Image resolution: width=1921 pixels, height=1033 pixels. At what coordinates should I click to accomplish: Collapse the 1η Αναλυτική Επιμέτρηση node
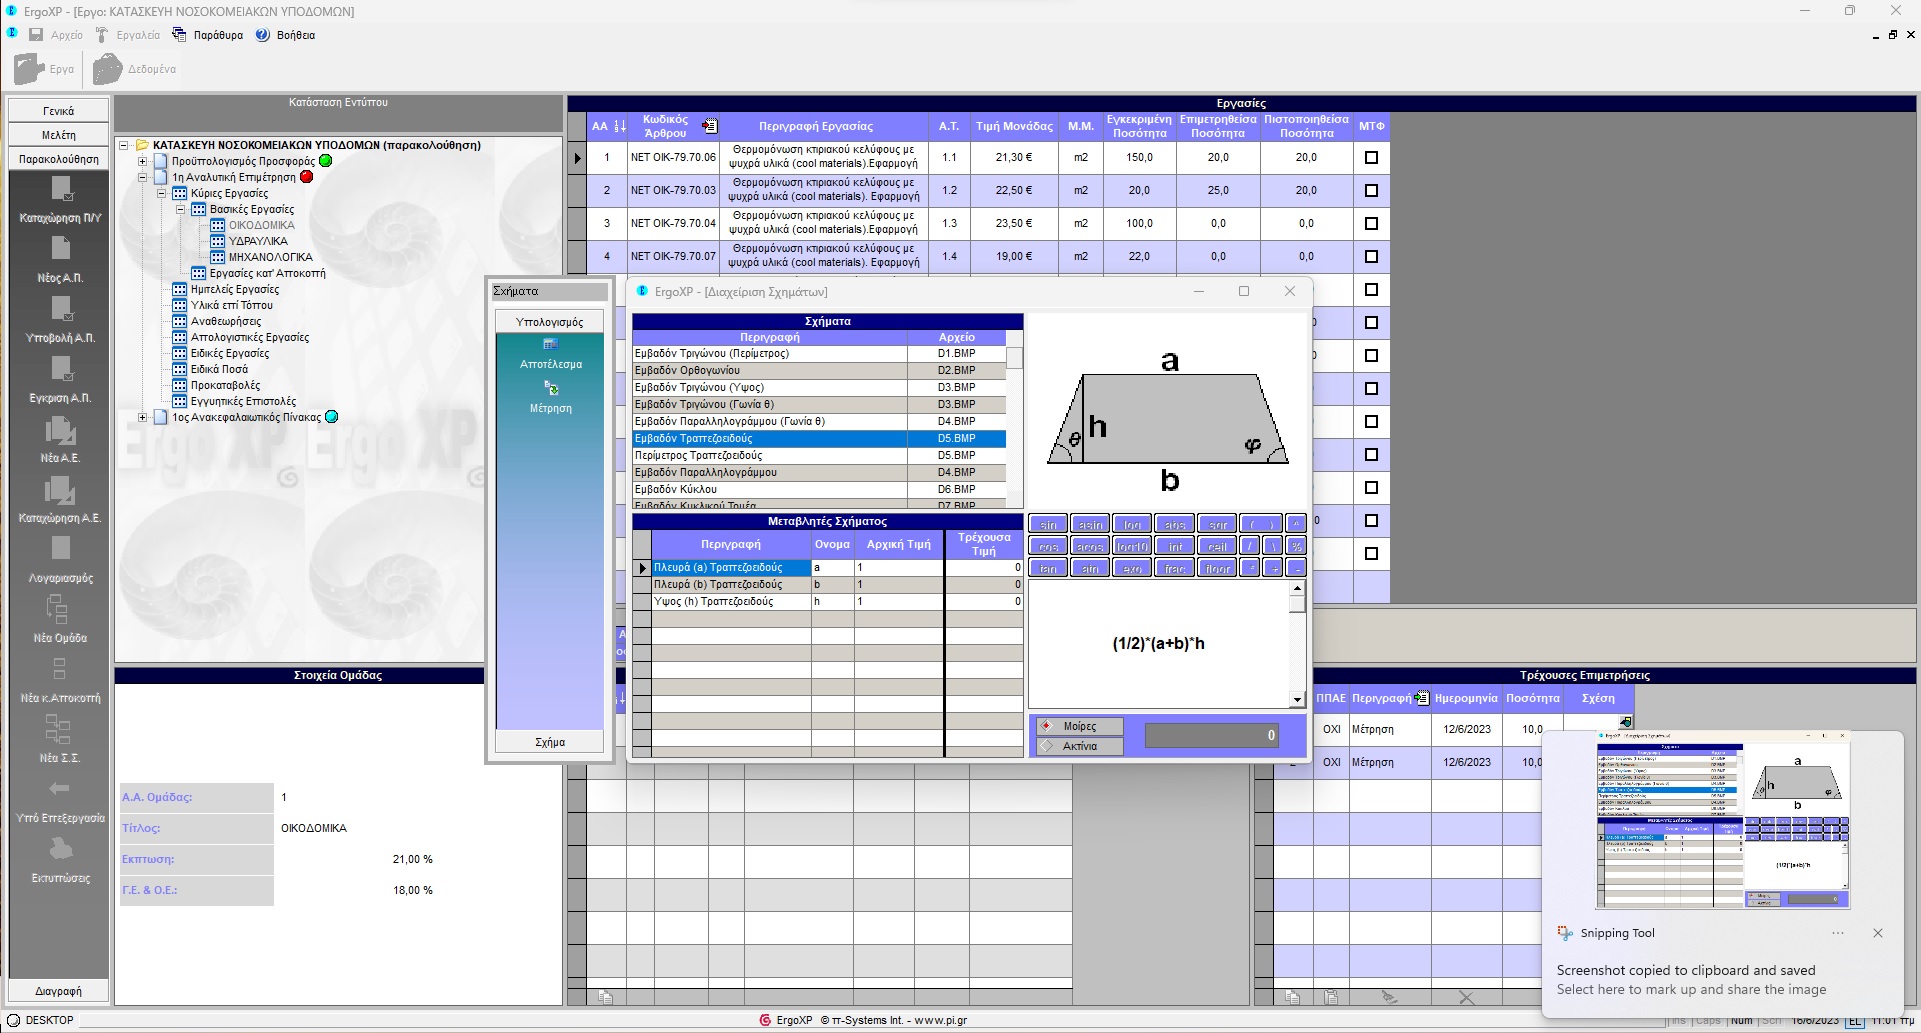(142, 177)
